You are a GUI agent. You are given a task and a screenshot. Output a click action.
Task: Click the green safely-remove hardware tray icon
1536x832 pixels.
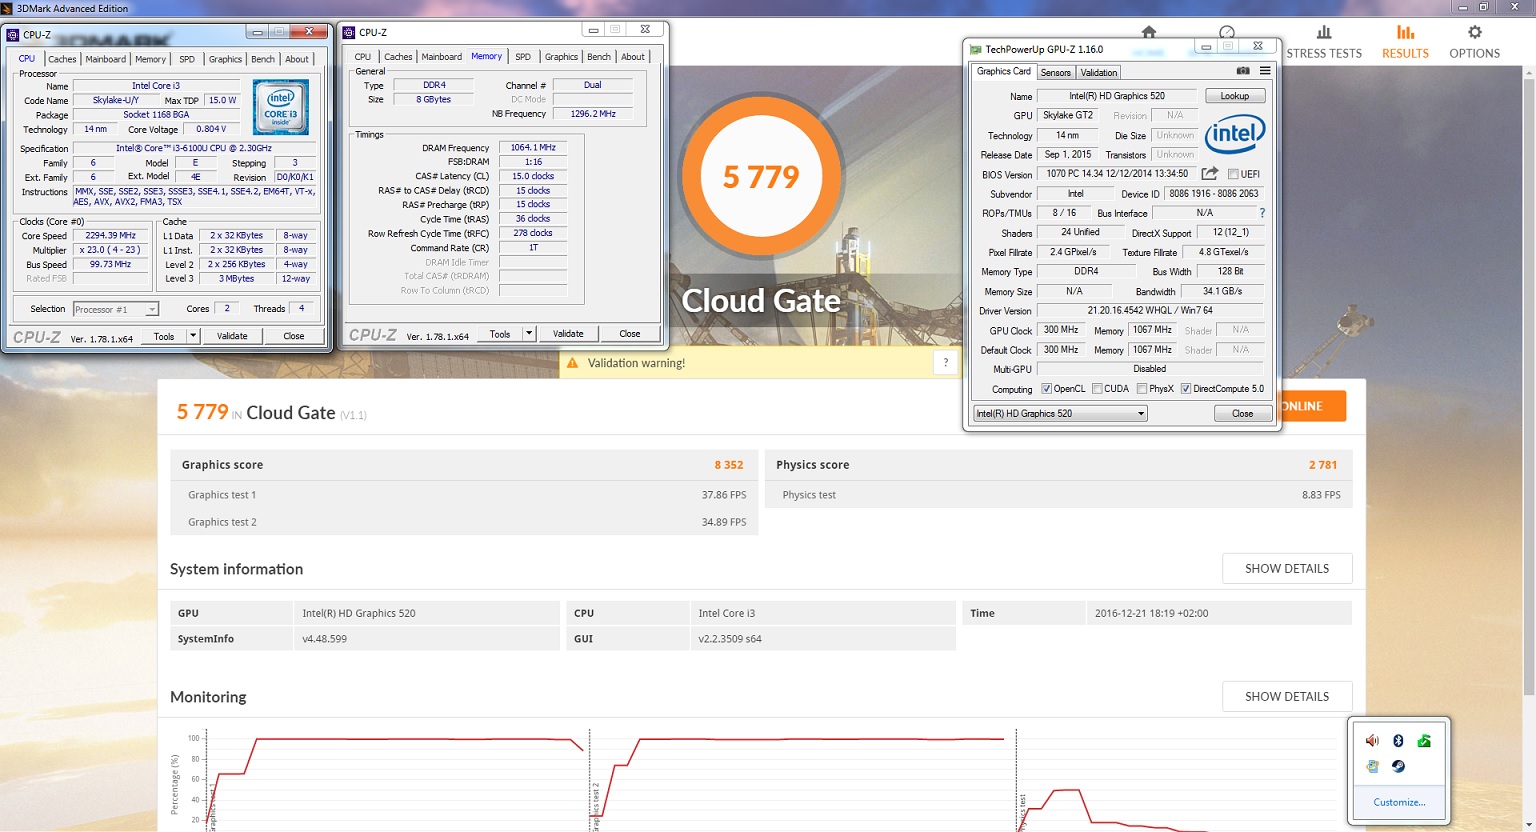click(1424, 741)
